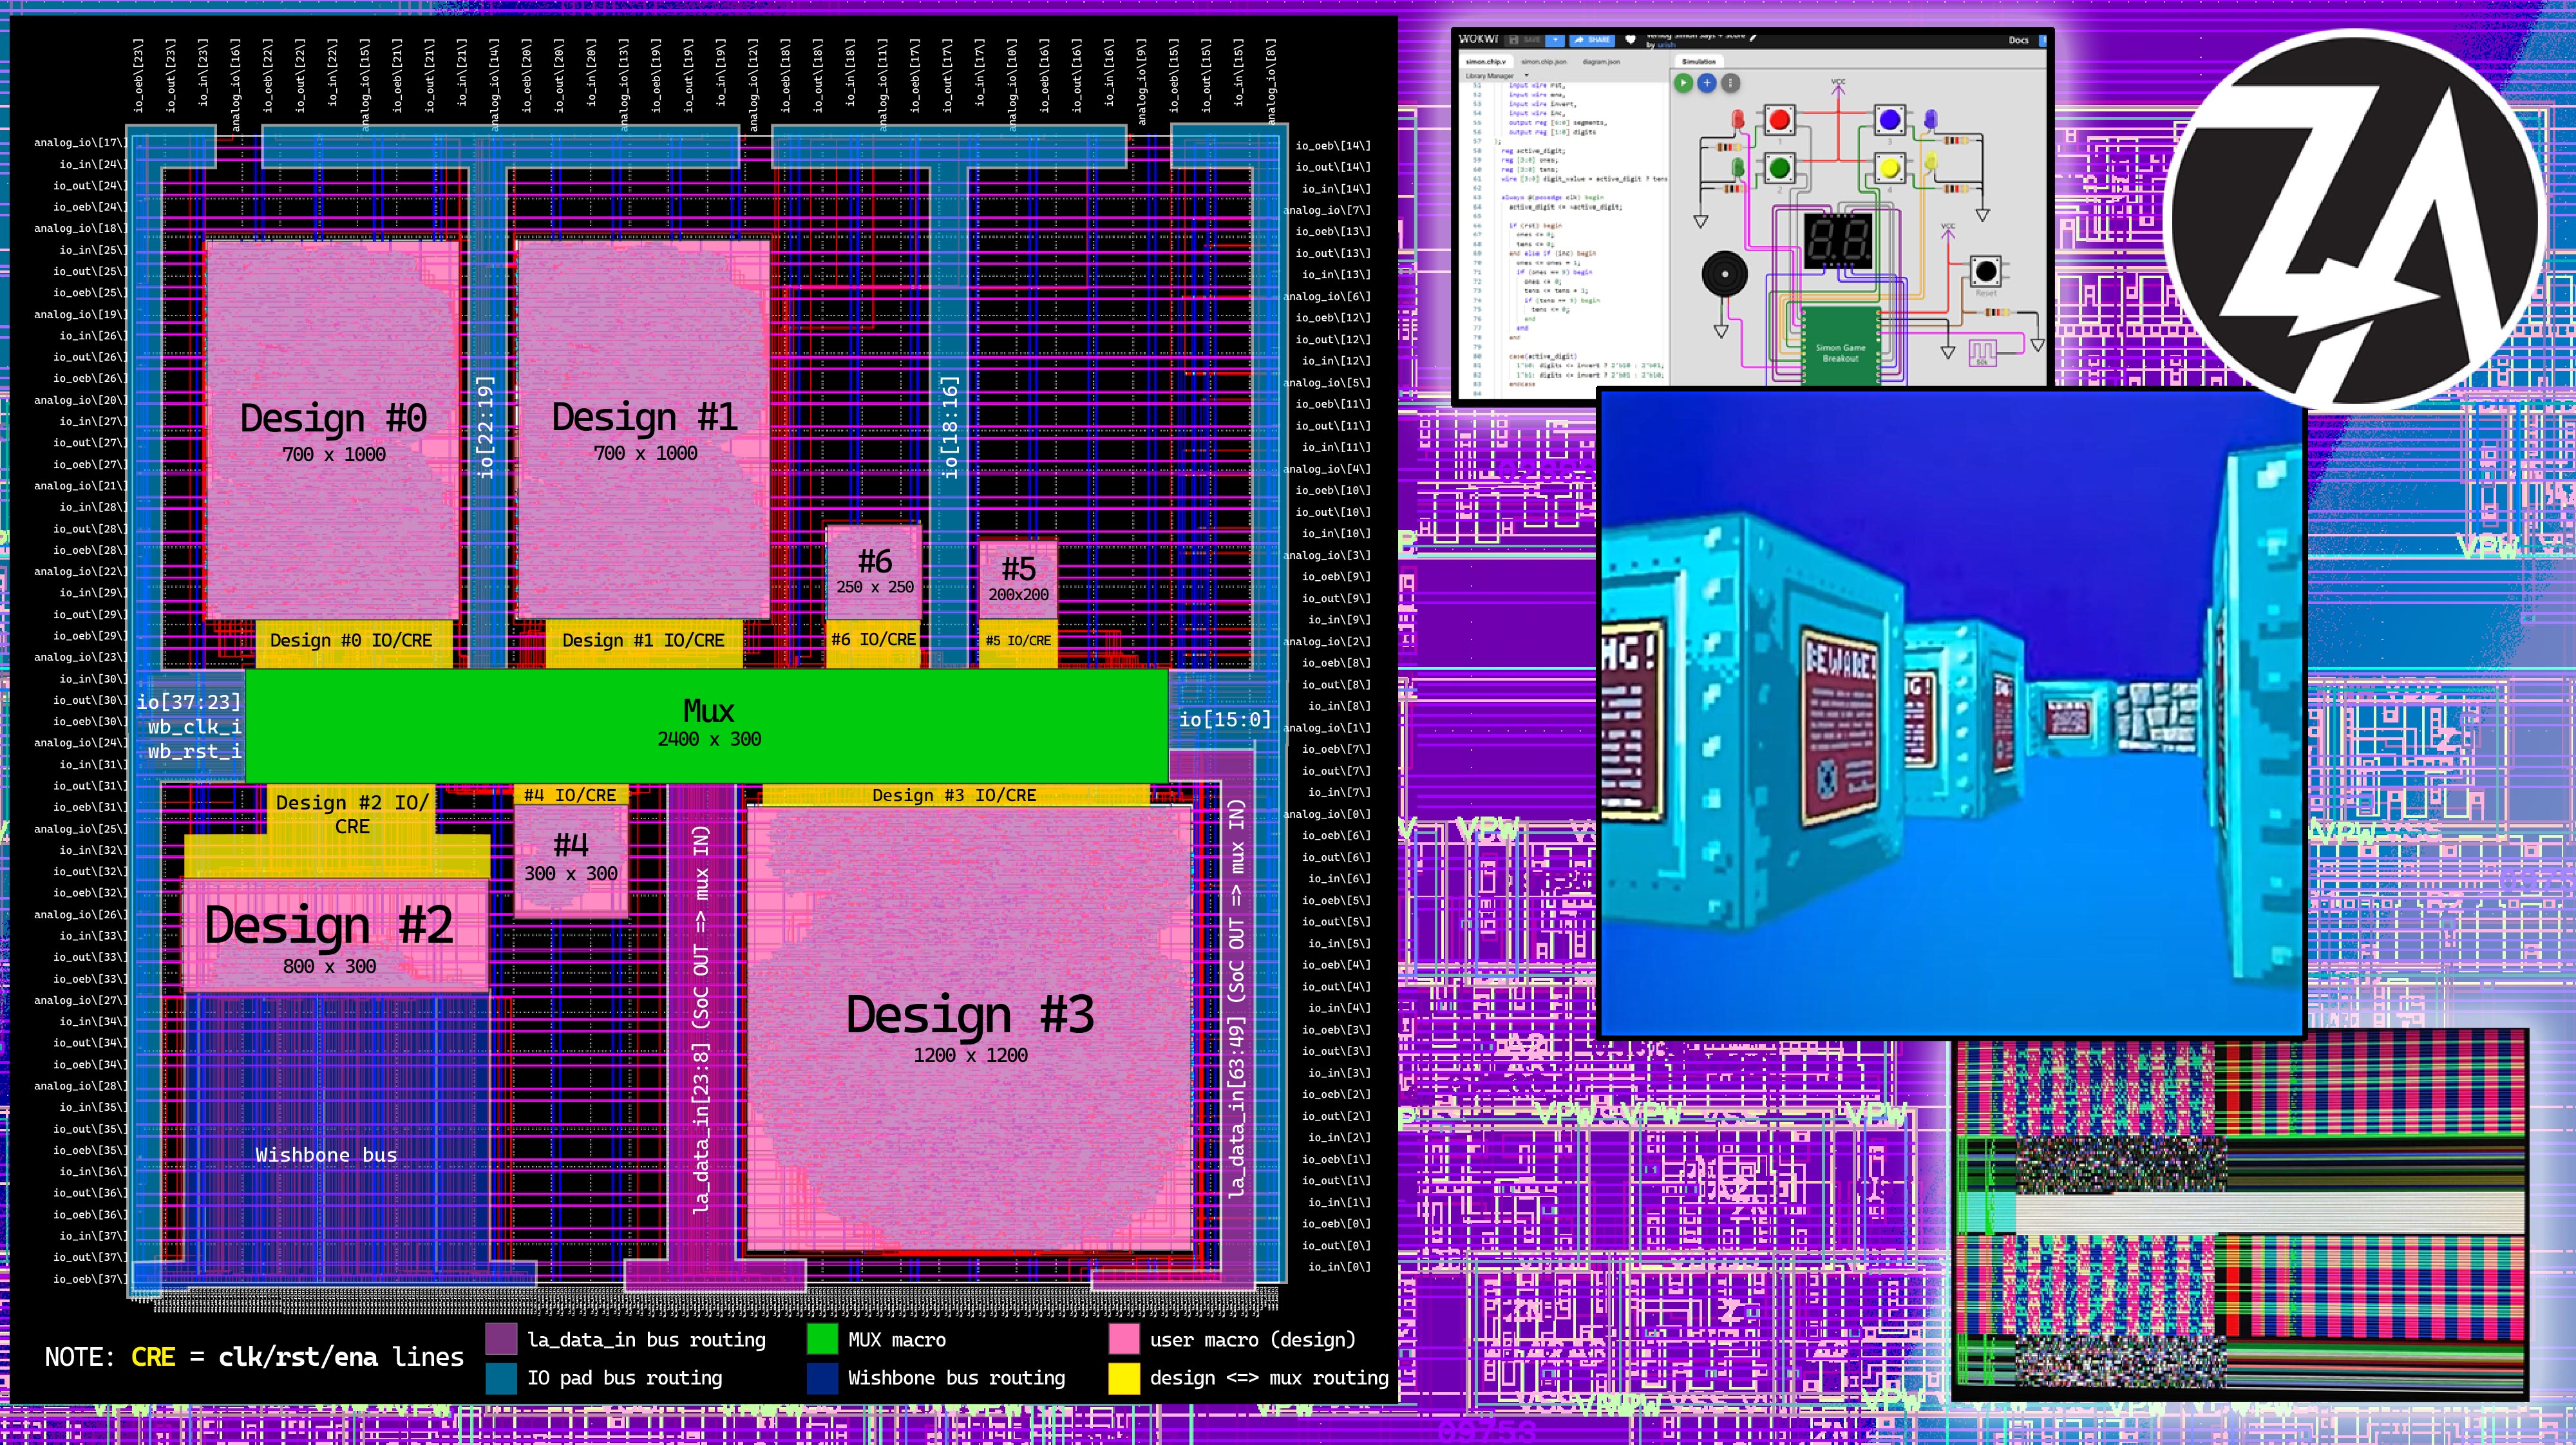Start the Wokwi simulation with green play button

point(1684,84)
